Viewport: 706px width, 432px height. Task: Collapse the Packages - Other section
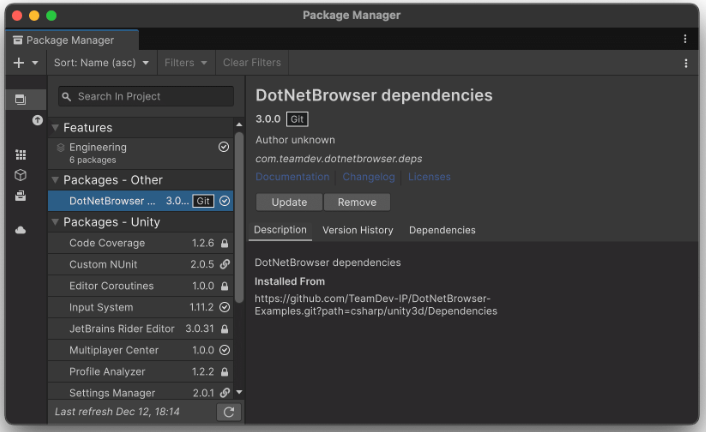[55, 180]
